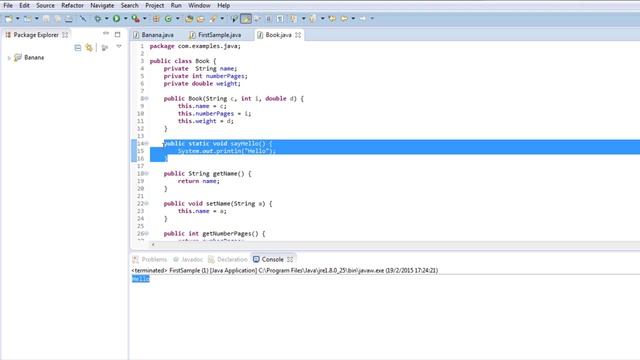Click the Search flashlight icon

click(x=213, y=19)
